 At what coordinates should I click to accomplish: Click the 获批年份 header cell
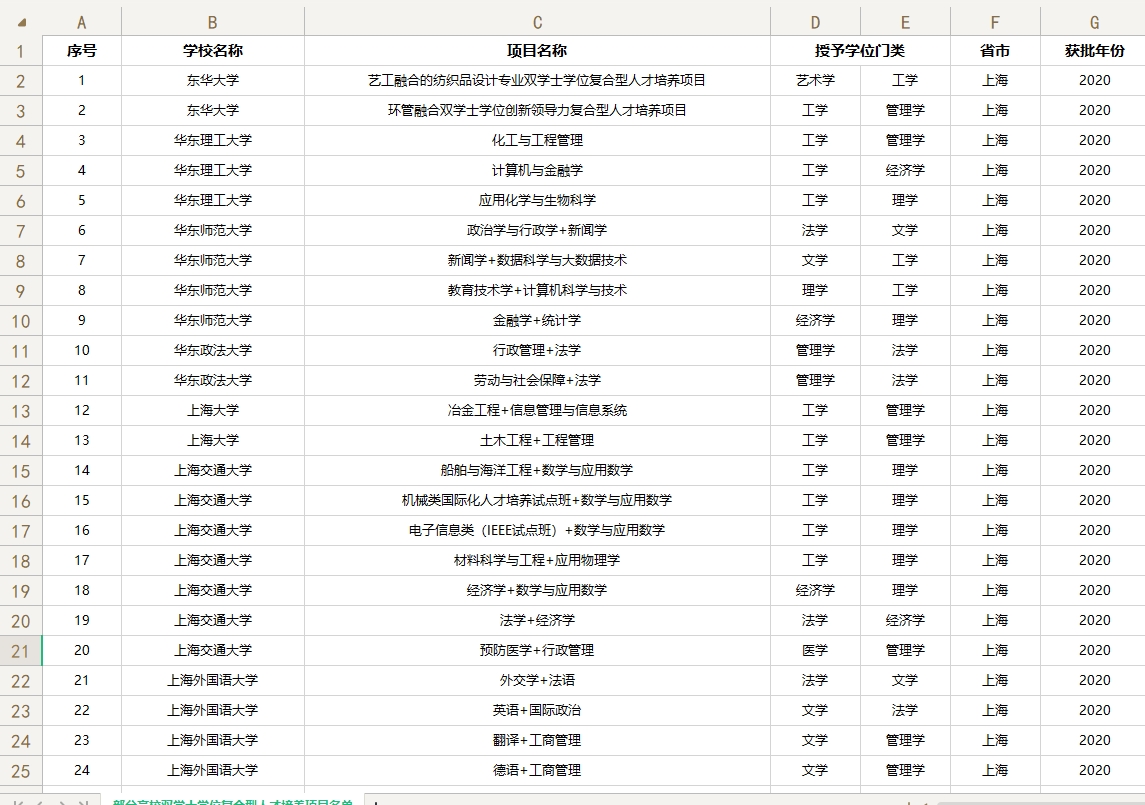(x=1093, y=50)
